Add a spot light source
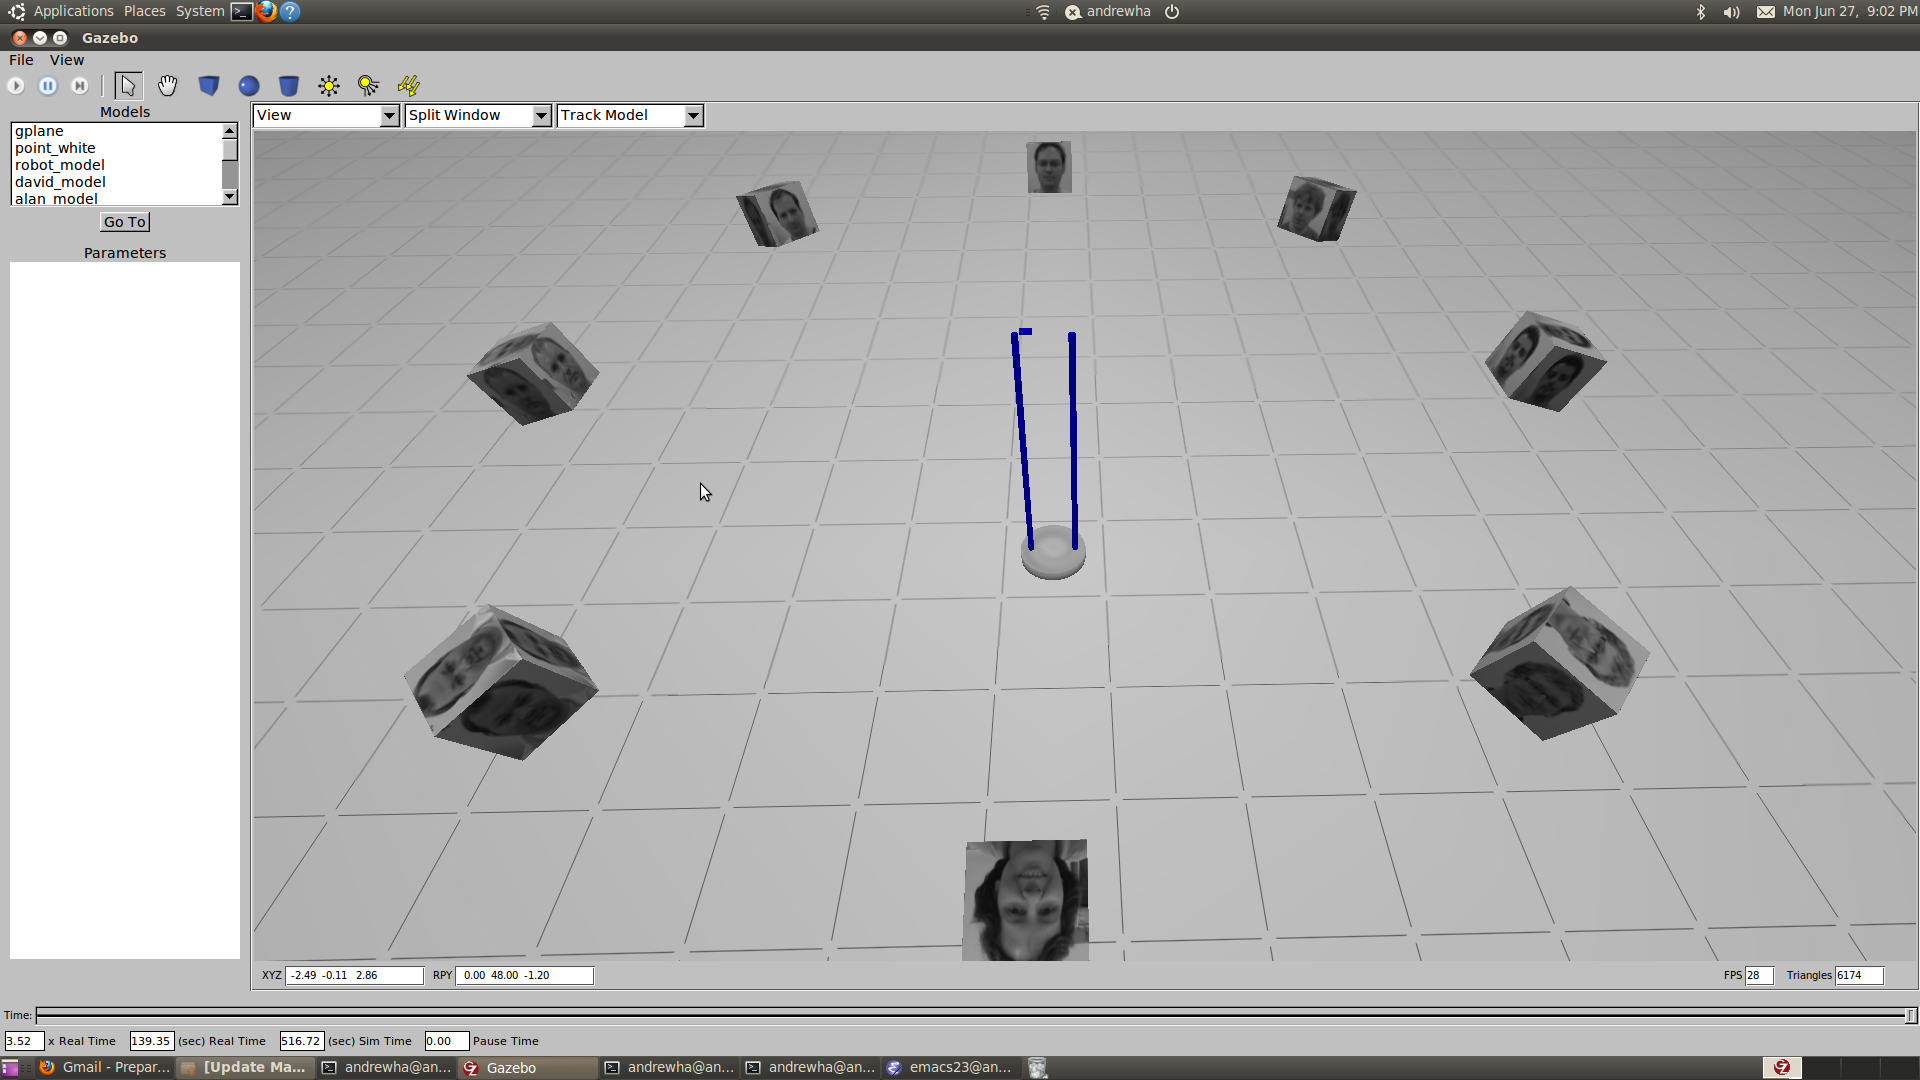The image size is (1920, 1080). [368, 85]
